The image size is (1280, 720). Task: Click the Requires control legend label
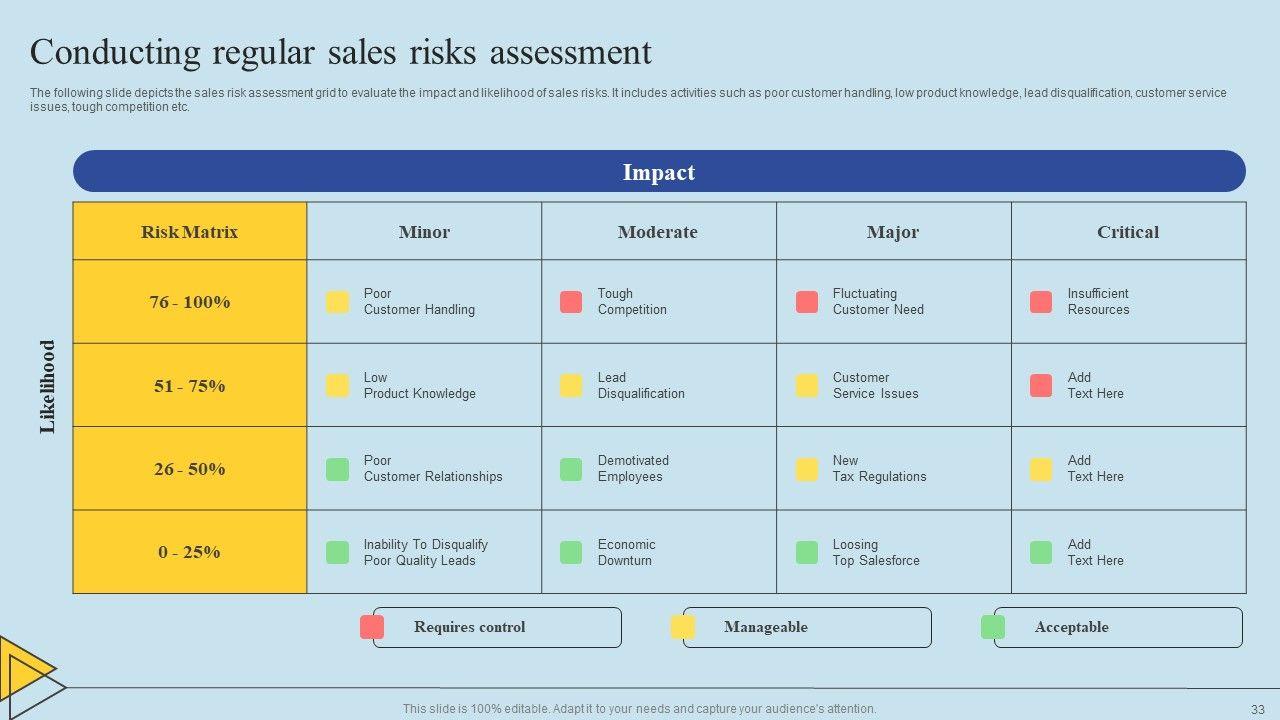[469, 627]
